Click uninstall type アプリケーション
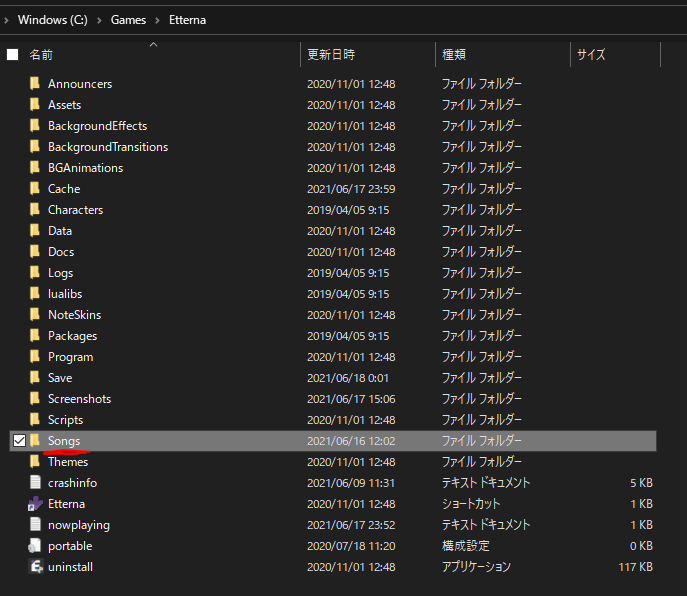687x596 pixels. (x=476, y=567)
